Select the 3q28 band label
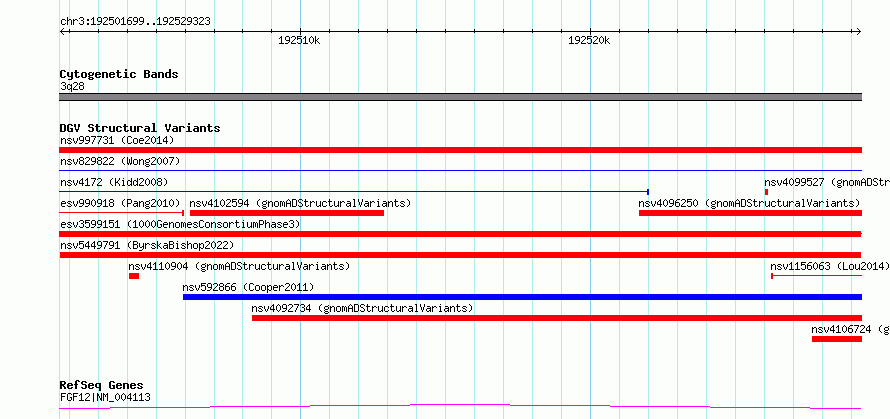This screenshot has width=890, height=419. coord(72,87)
